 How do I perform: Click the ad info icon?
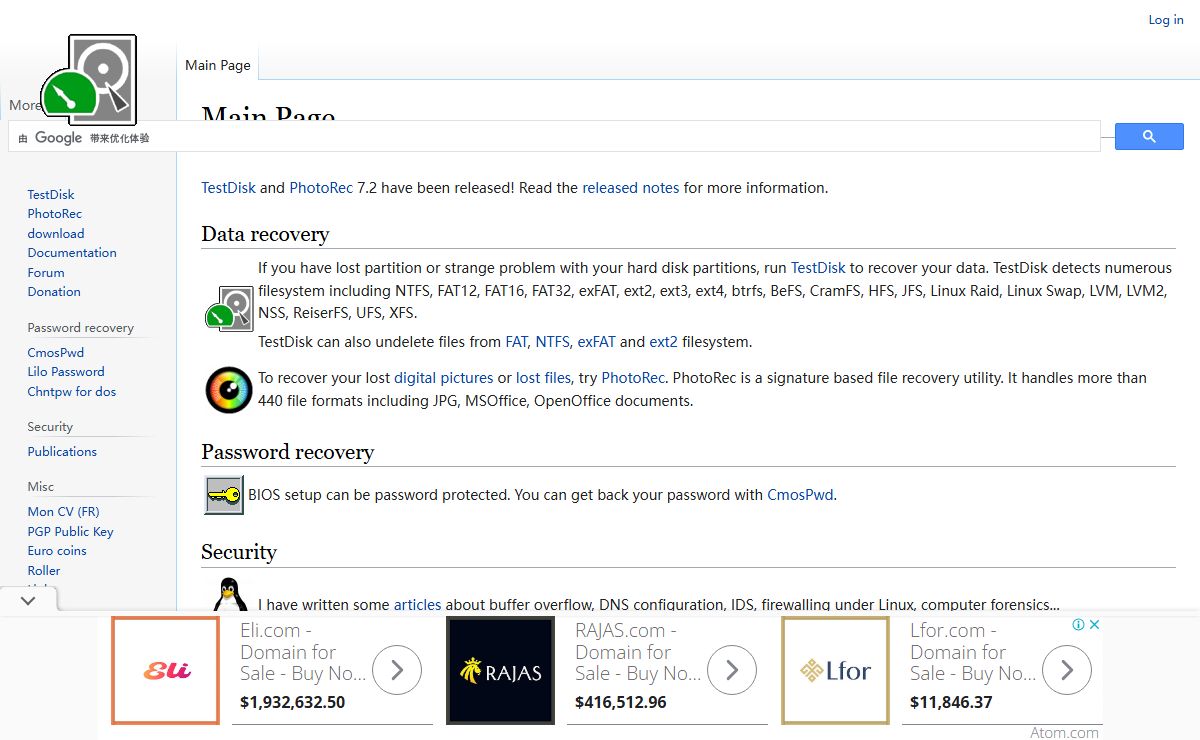(x=1079, y=624)
